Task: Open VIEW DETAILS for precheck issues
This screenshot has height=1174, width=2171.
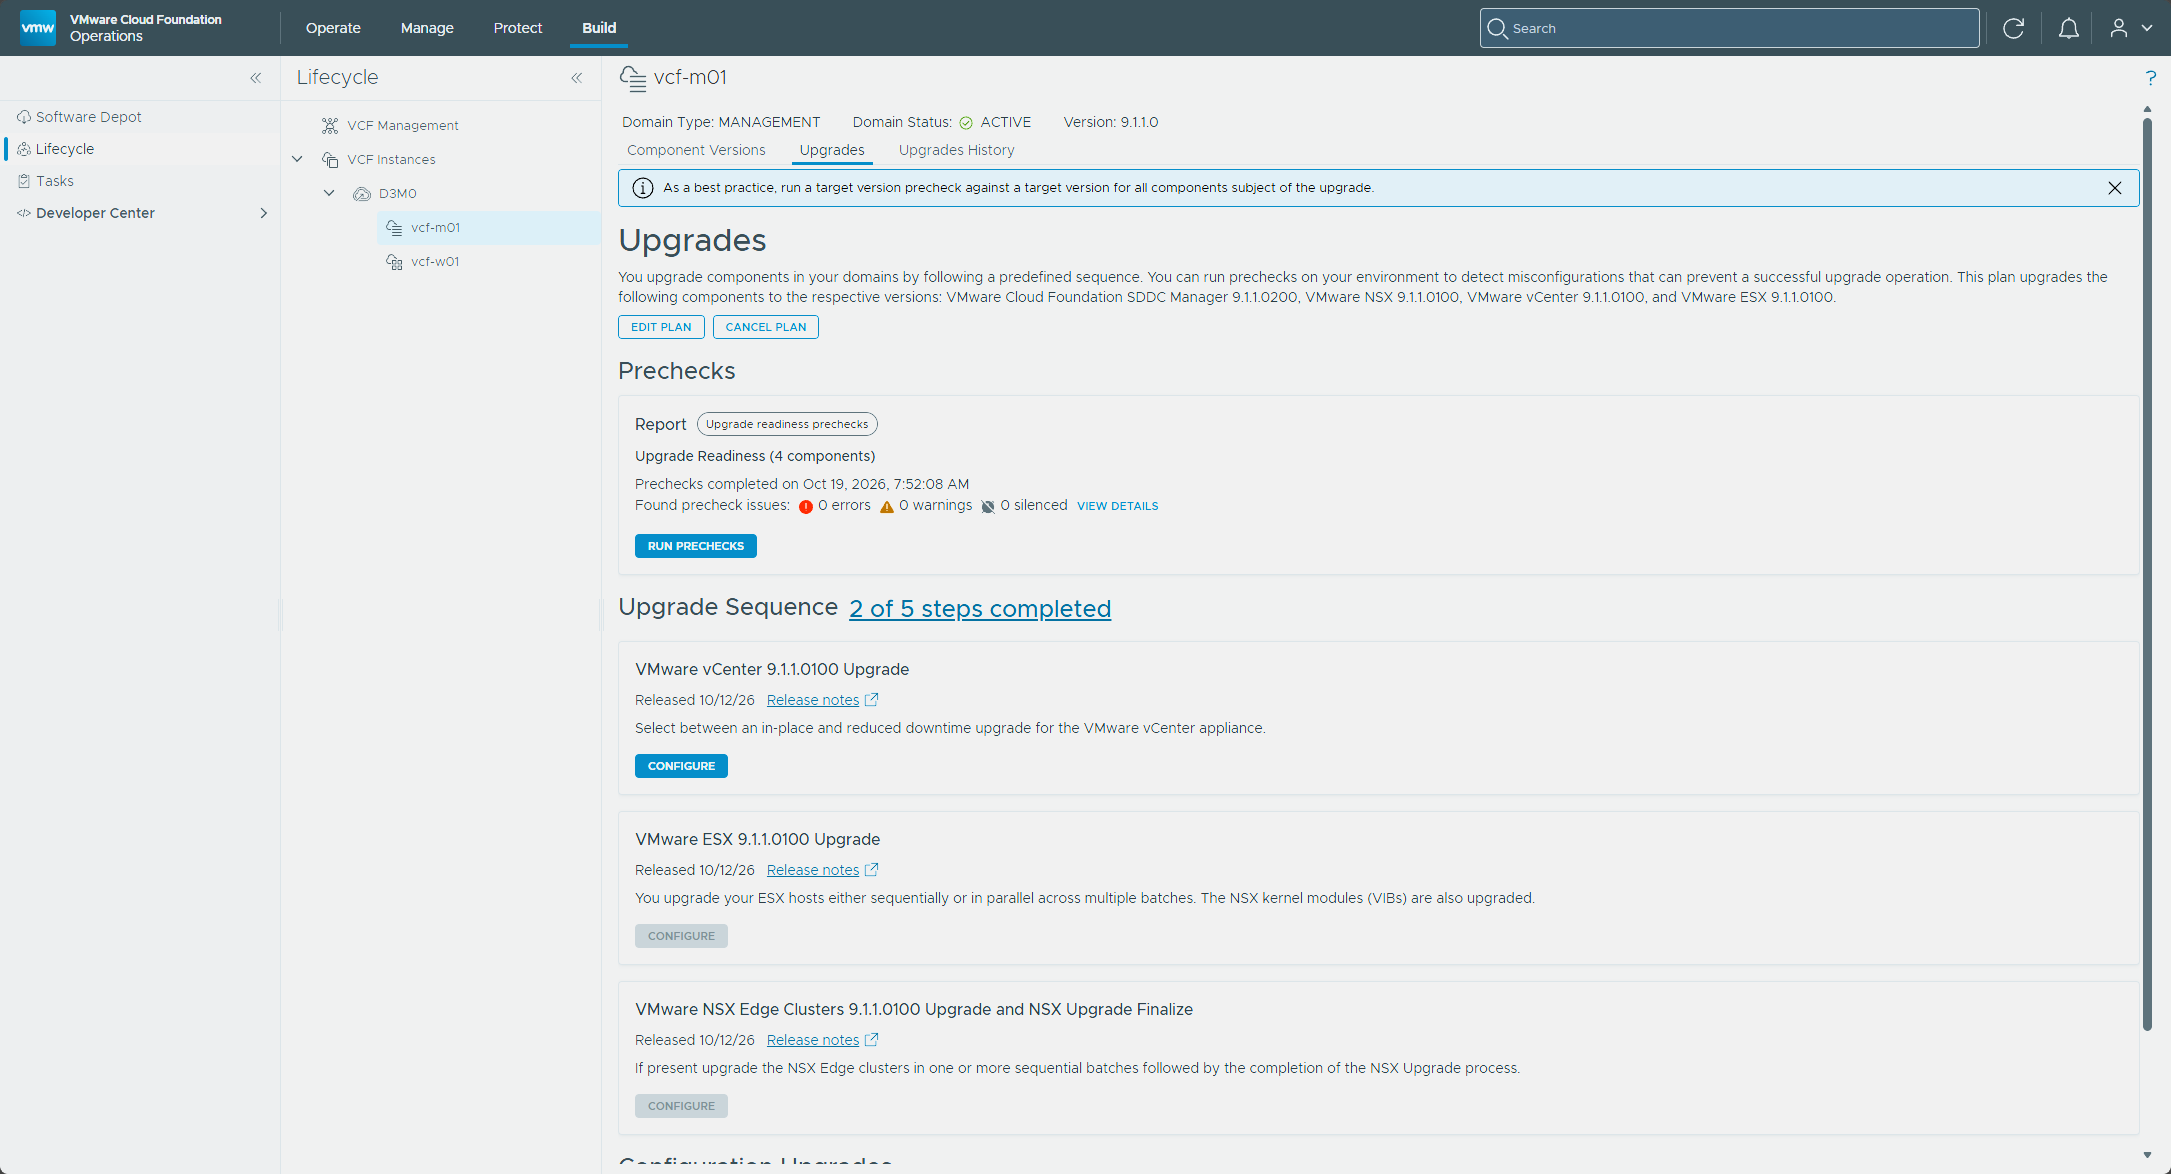Action: click(x=1117, y=506)
